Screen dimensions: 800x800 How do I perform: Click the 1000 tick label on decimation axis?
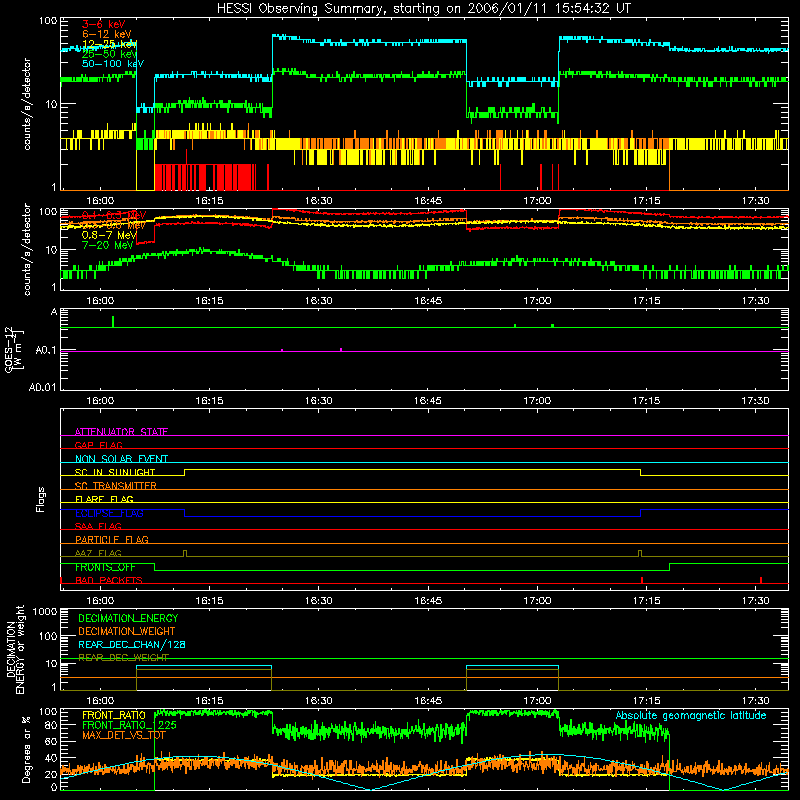point(45,612)
